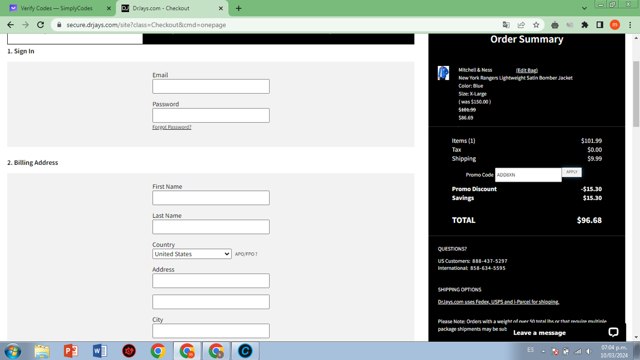The image size is (640, 360).
Task: Open the Windows Start menu
Action: click(x=13, y=351)
